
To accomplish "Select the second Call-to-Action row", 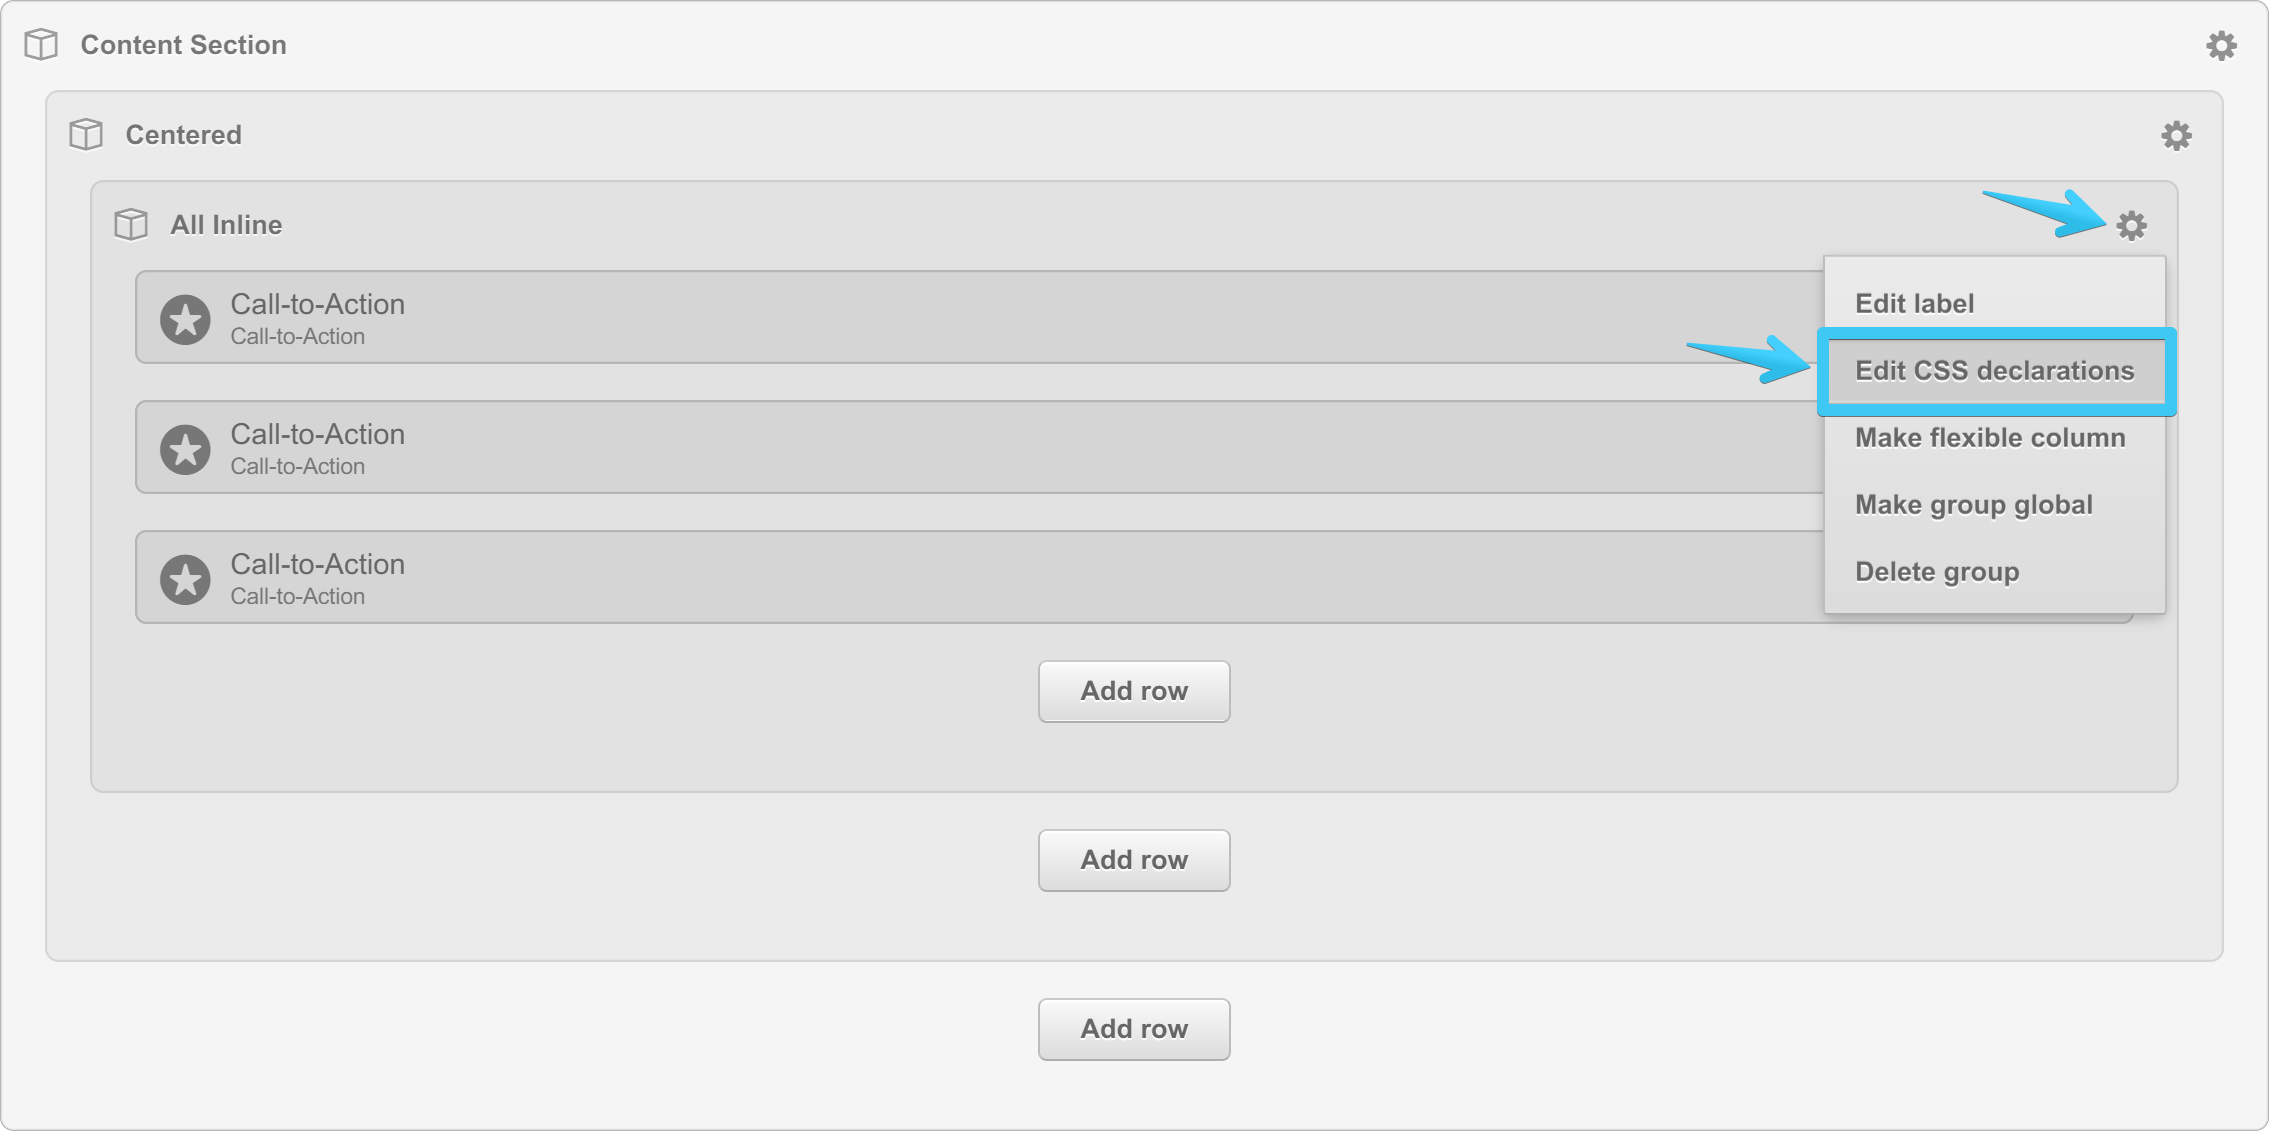I will point(900,448).
